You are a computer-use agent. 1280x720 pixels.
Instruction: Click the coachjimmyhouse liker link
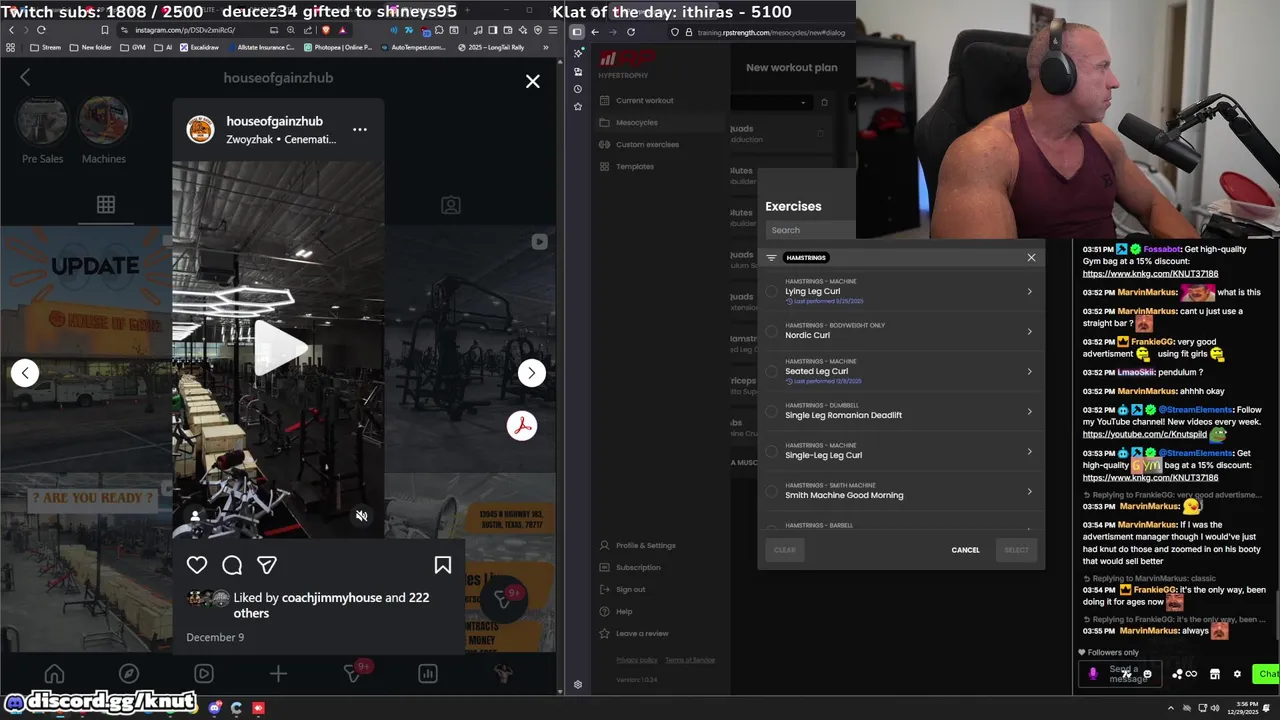[332, 597]
